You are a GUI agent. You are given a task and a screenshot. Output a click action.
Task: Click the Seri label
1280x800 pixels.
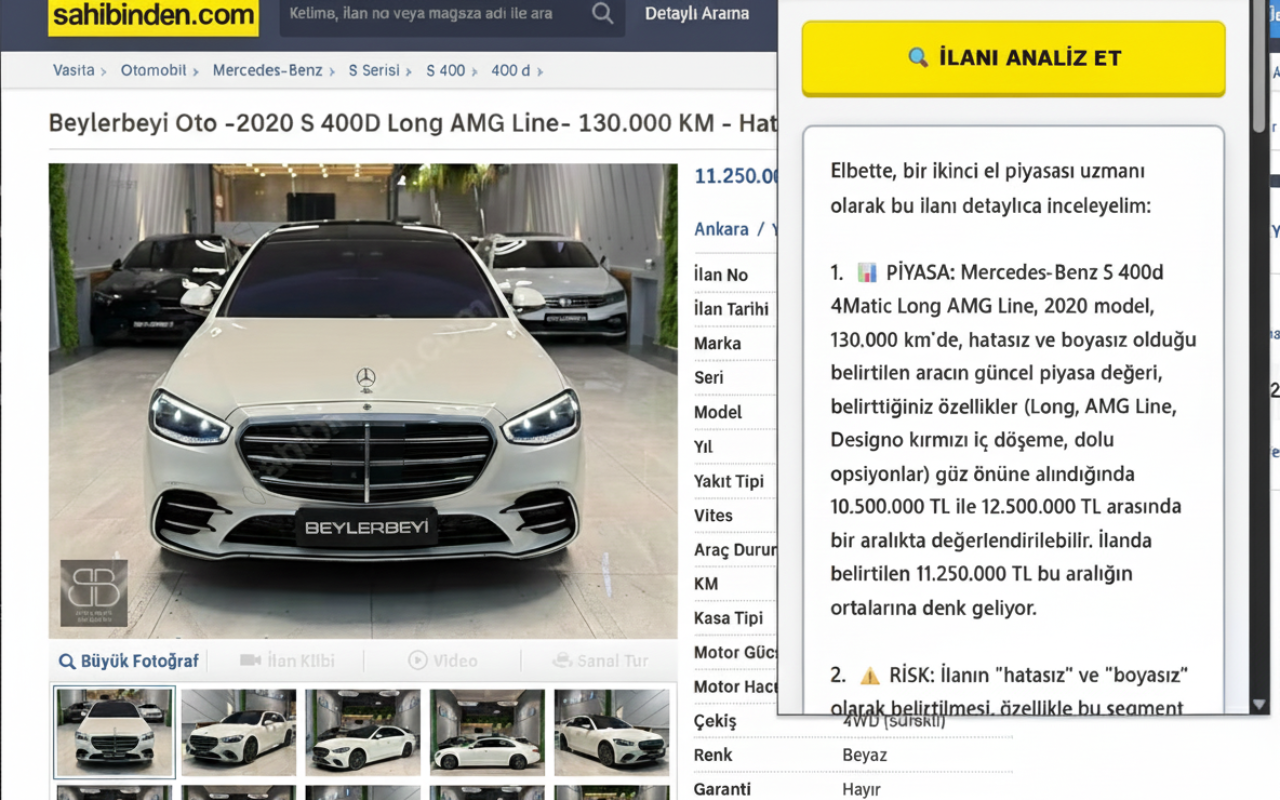[x=709, y=377]
